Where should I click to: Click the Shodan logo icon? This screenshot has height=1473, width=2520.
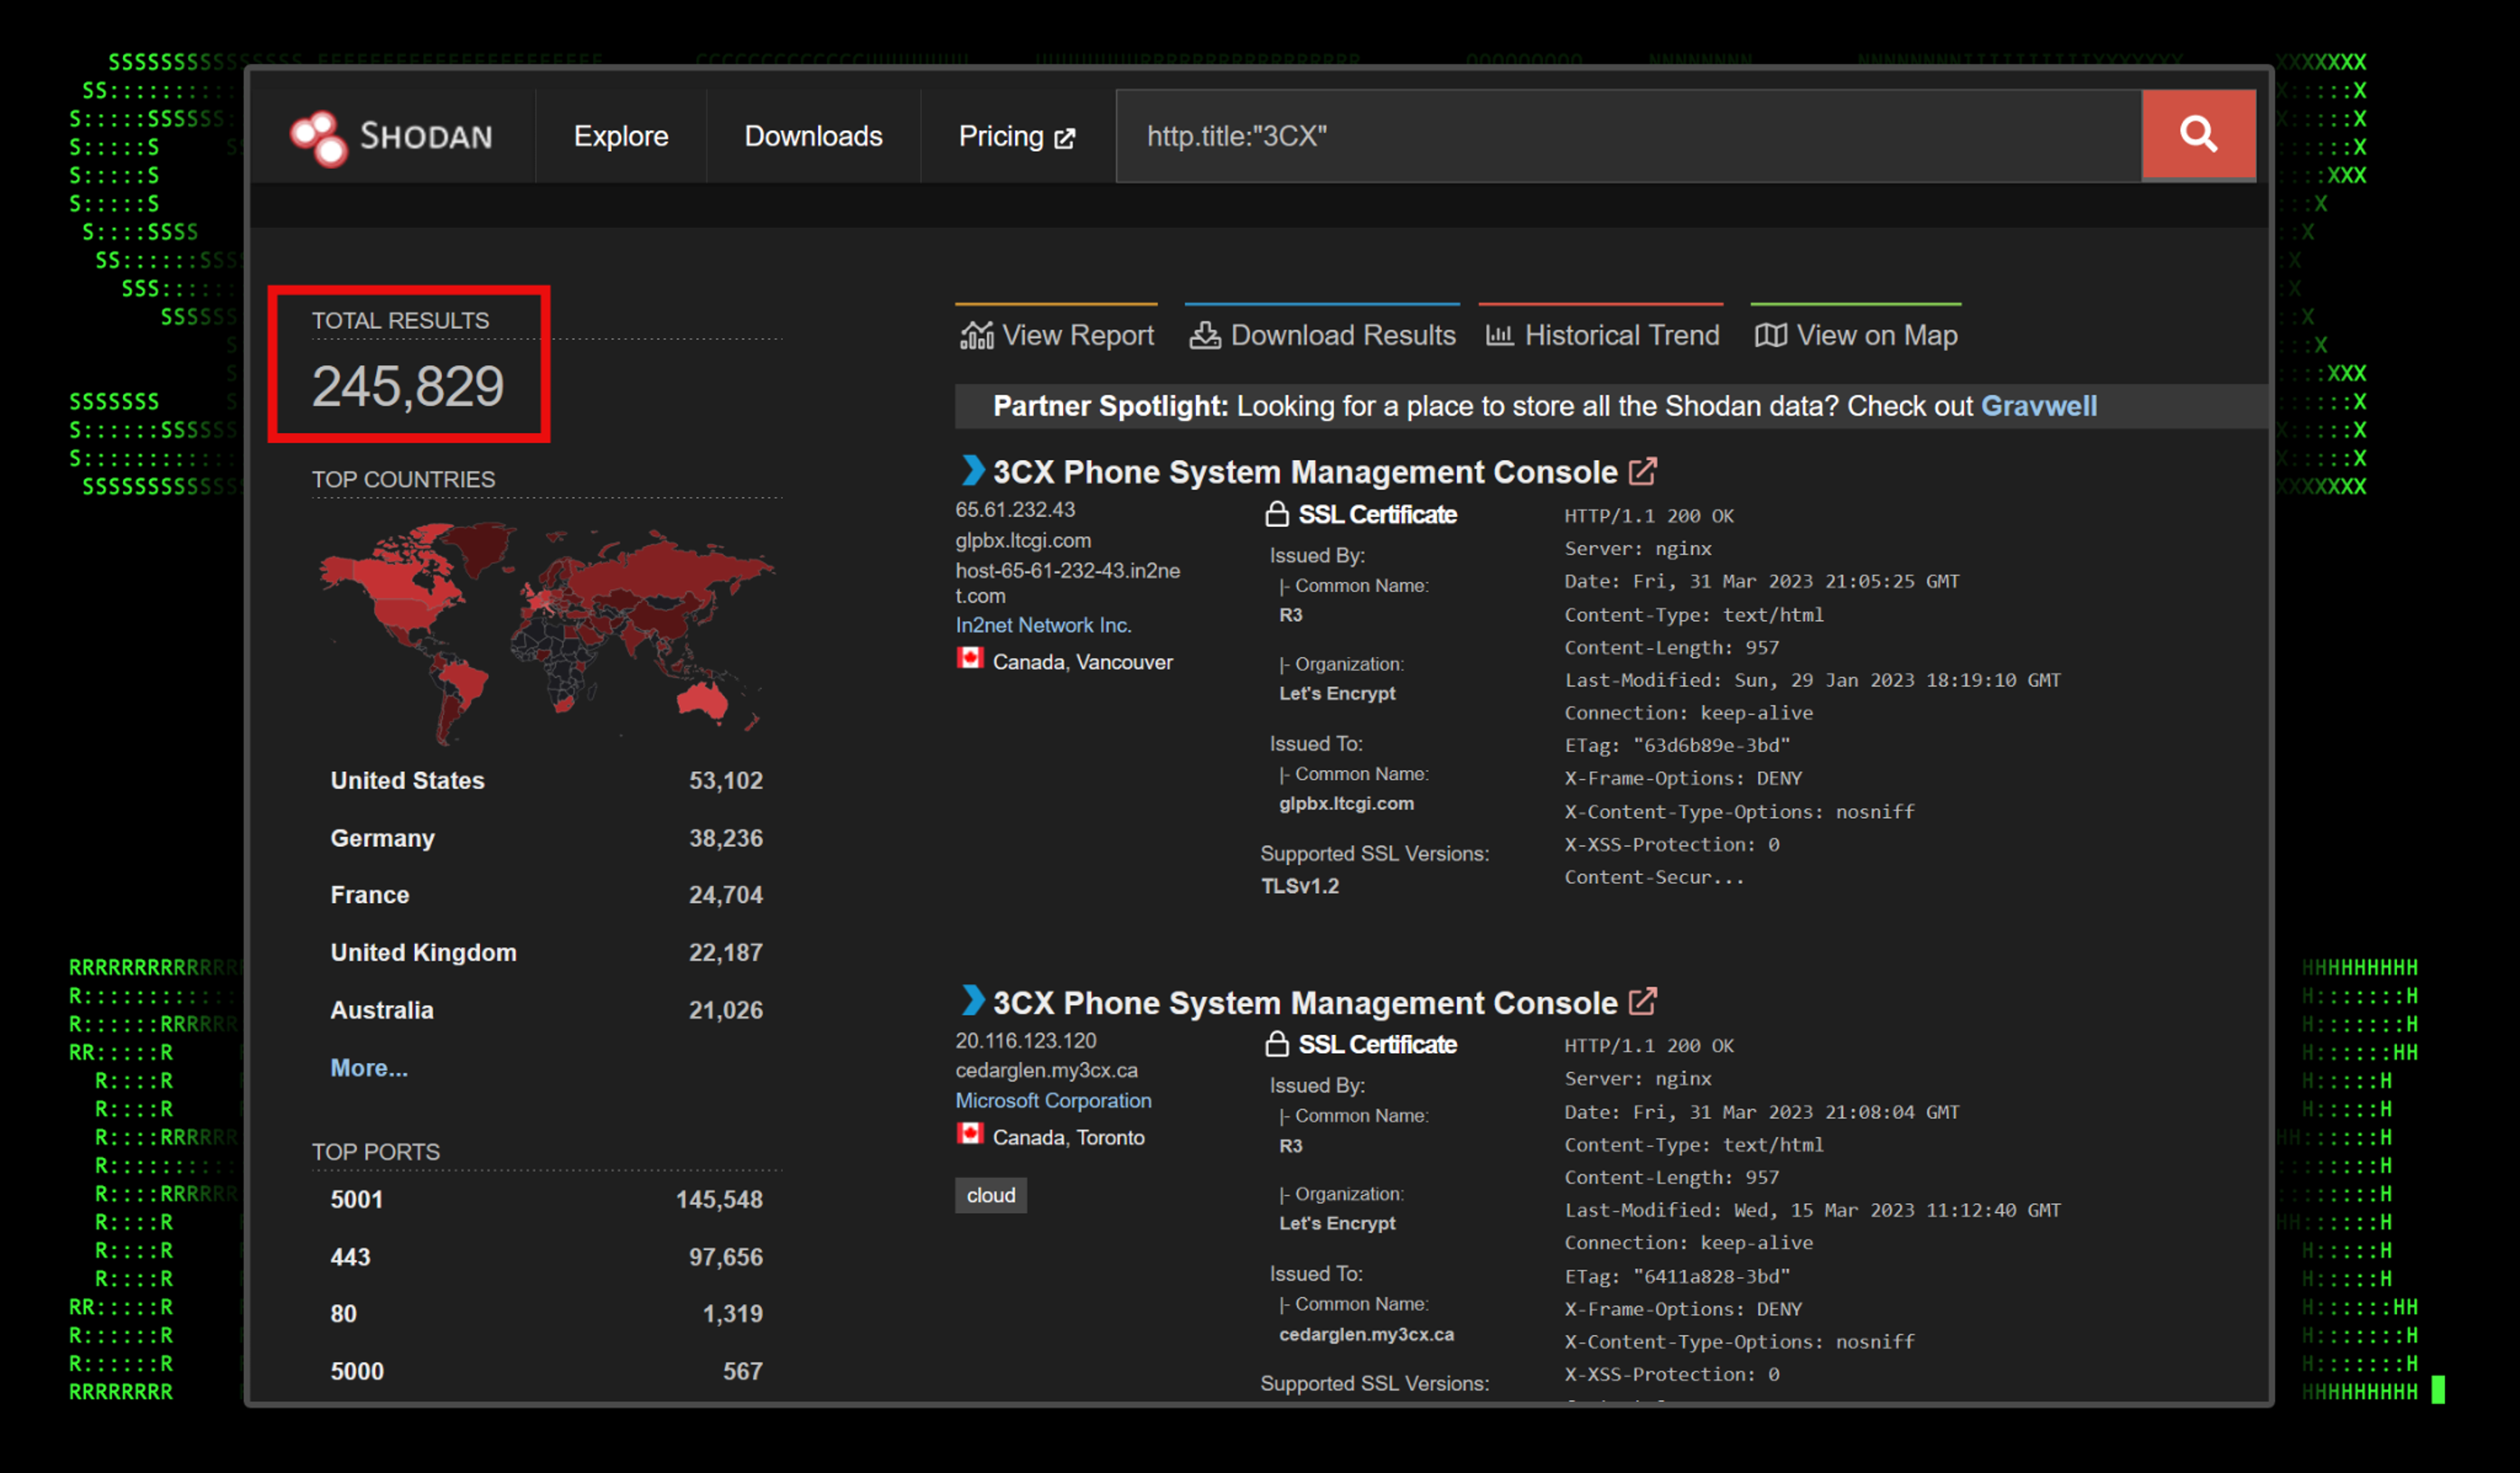coord(318,137)
